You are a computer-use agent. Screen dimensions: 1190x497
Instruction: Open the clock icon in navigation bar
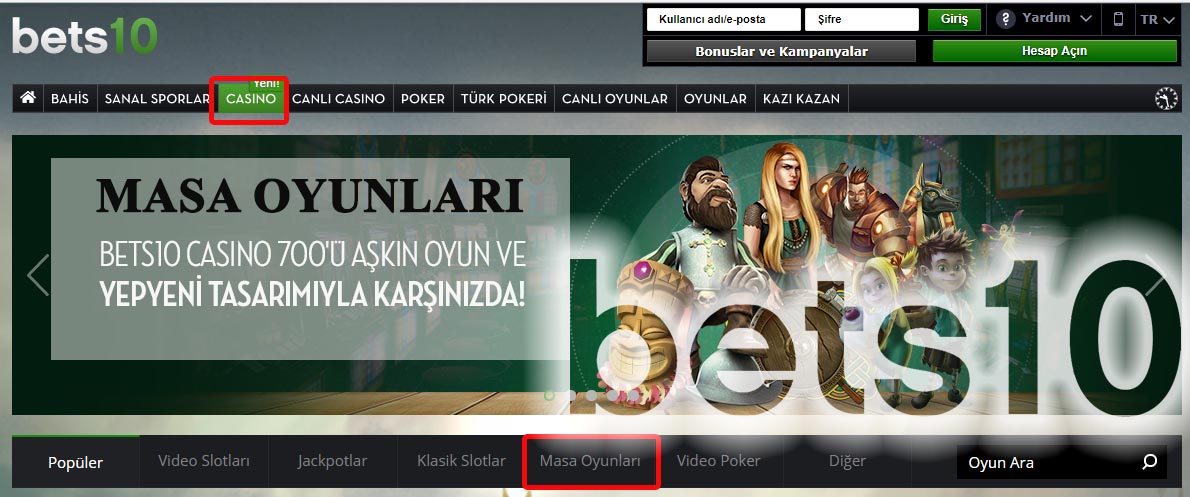click(x=1166, y=99)
